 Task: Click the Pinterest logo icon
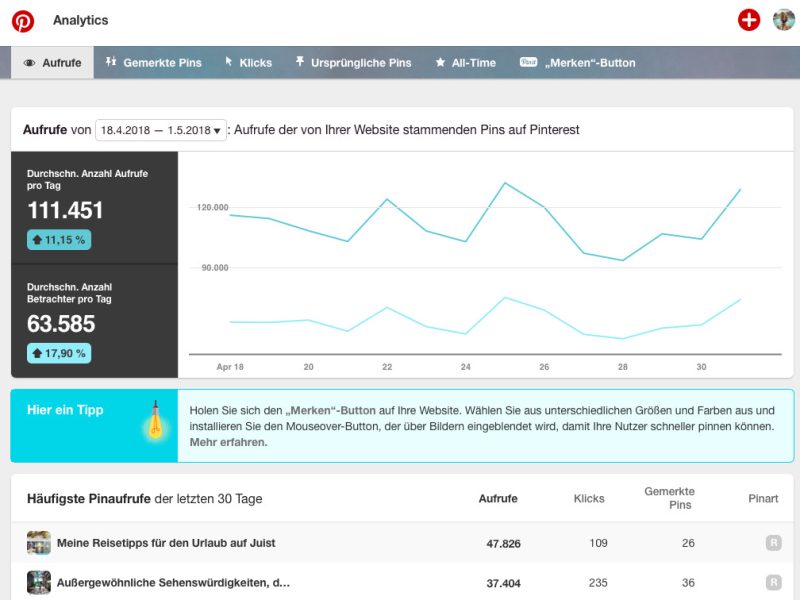tap(23, 21)
